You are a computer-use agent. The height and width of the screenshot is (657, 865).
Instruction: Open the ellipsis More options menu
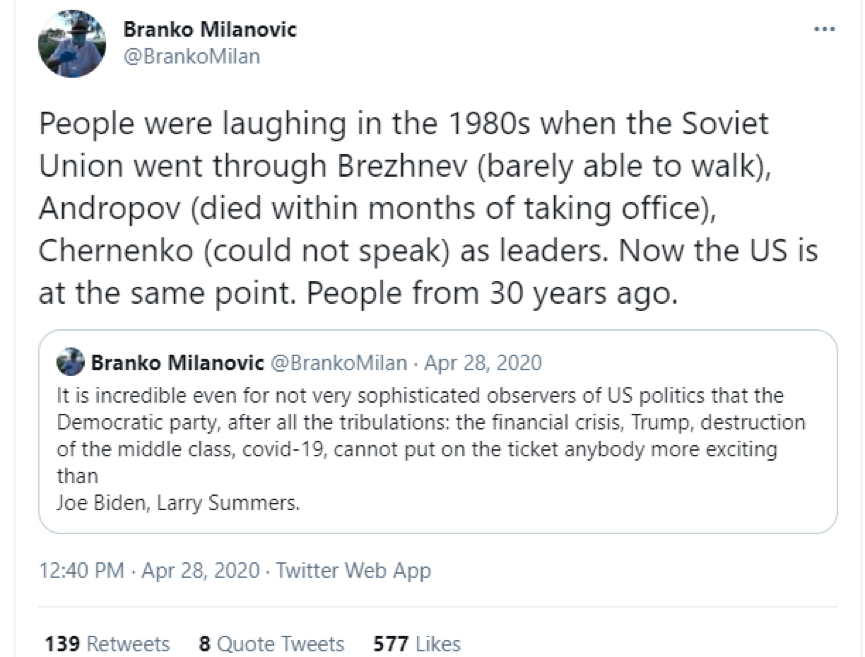pyautogui.click(x=824, y=30)
